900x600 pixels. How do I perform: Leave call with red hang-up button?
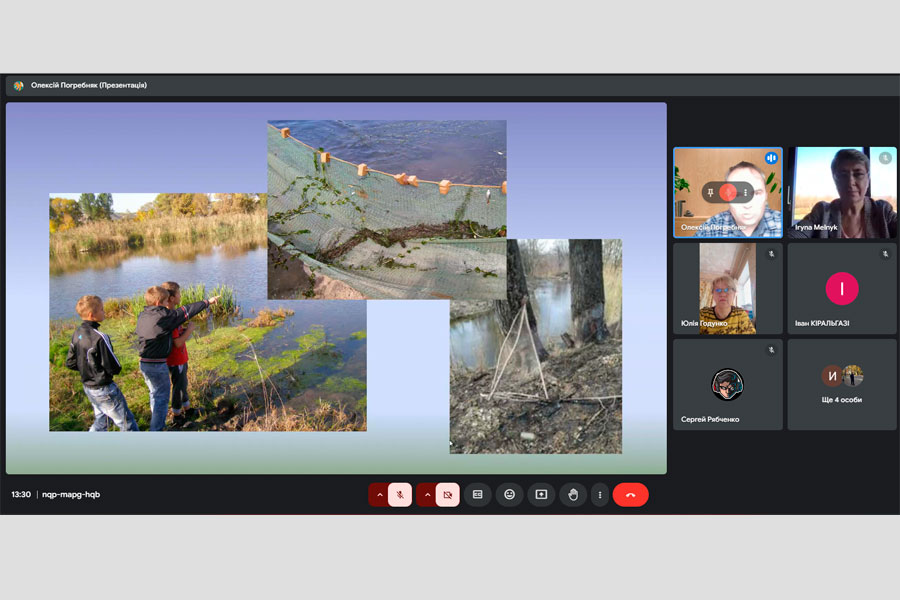click(630, 494)
